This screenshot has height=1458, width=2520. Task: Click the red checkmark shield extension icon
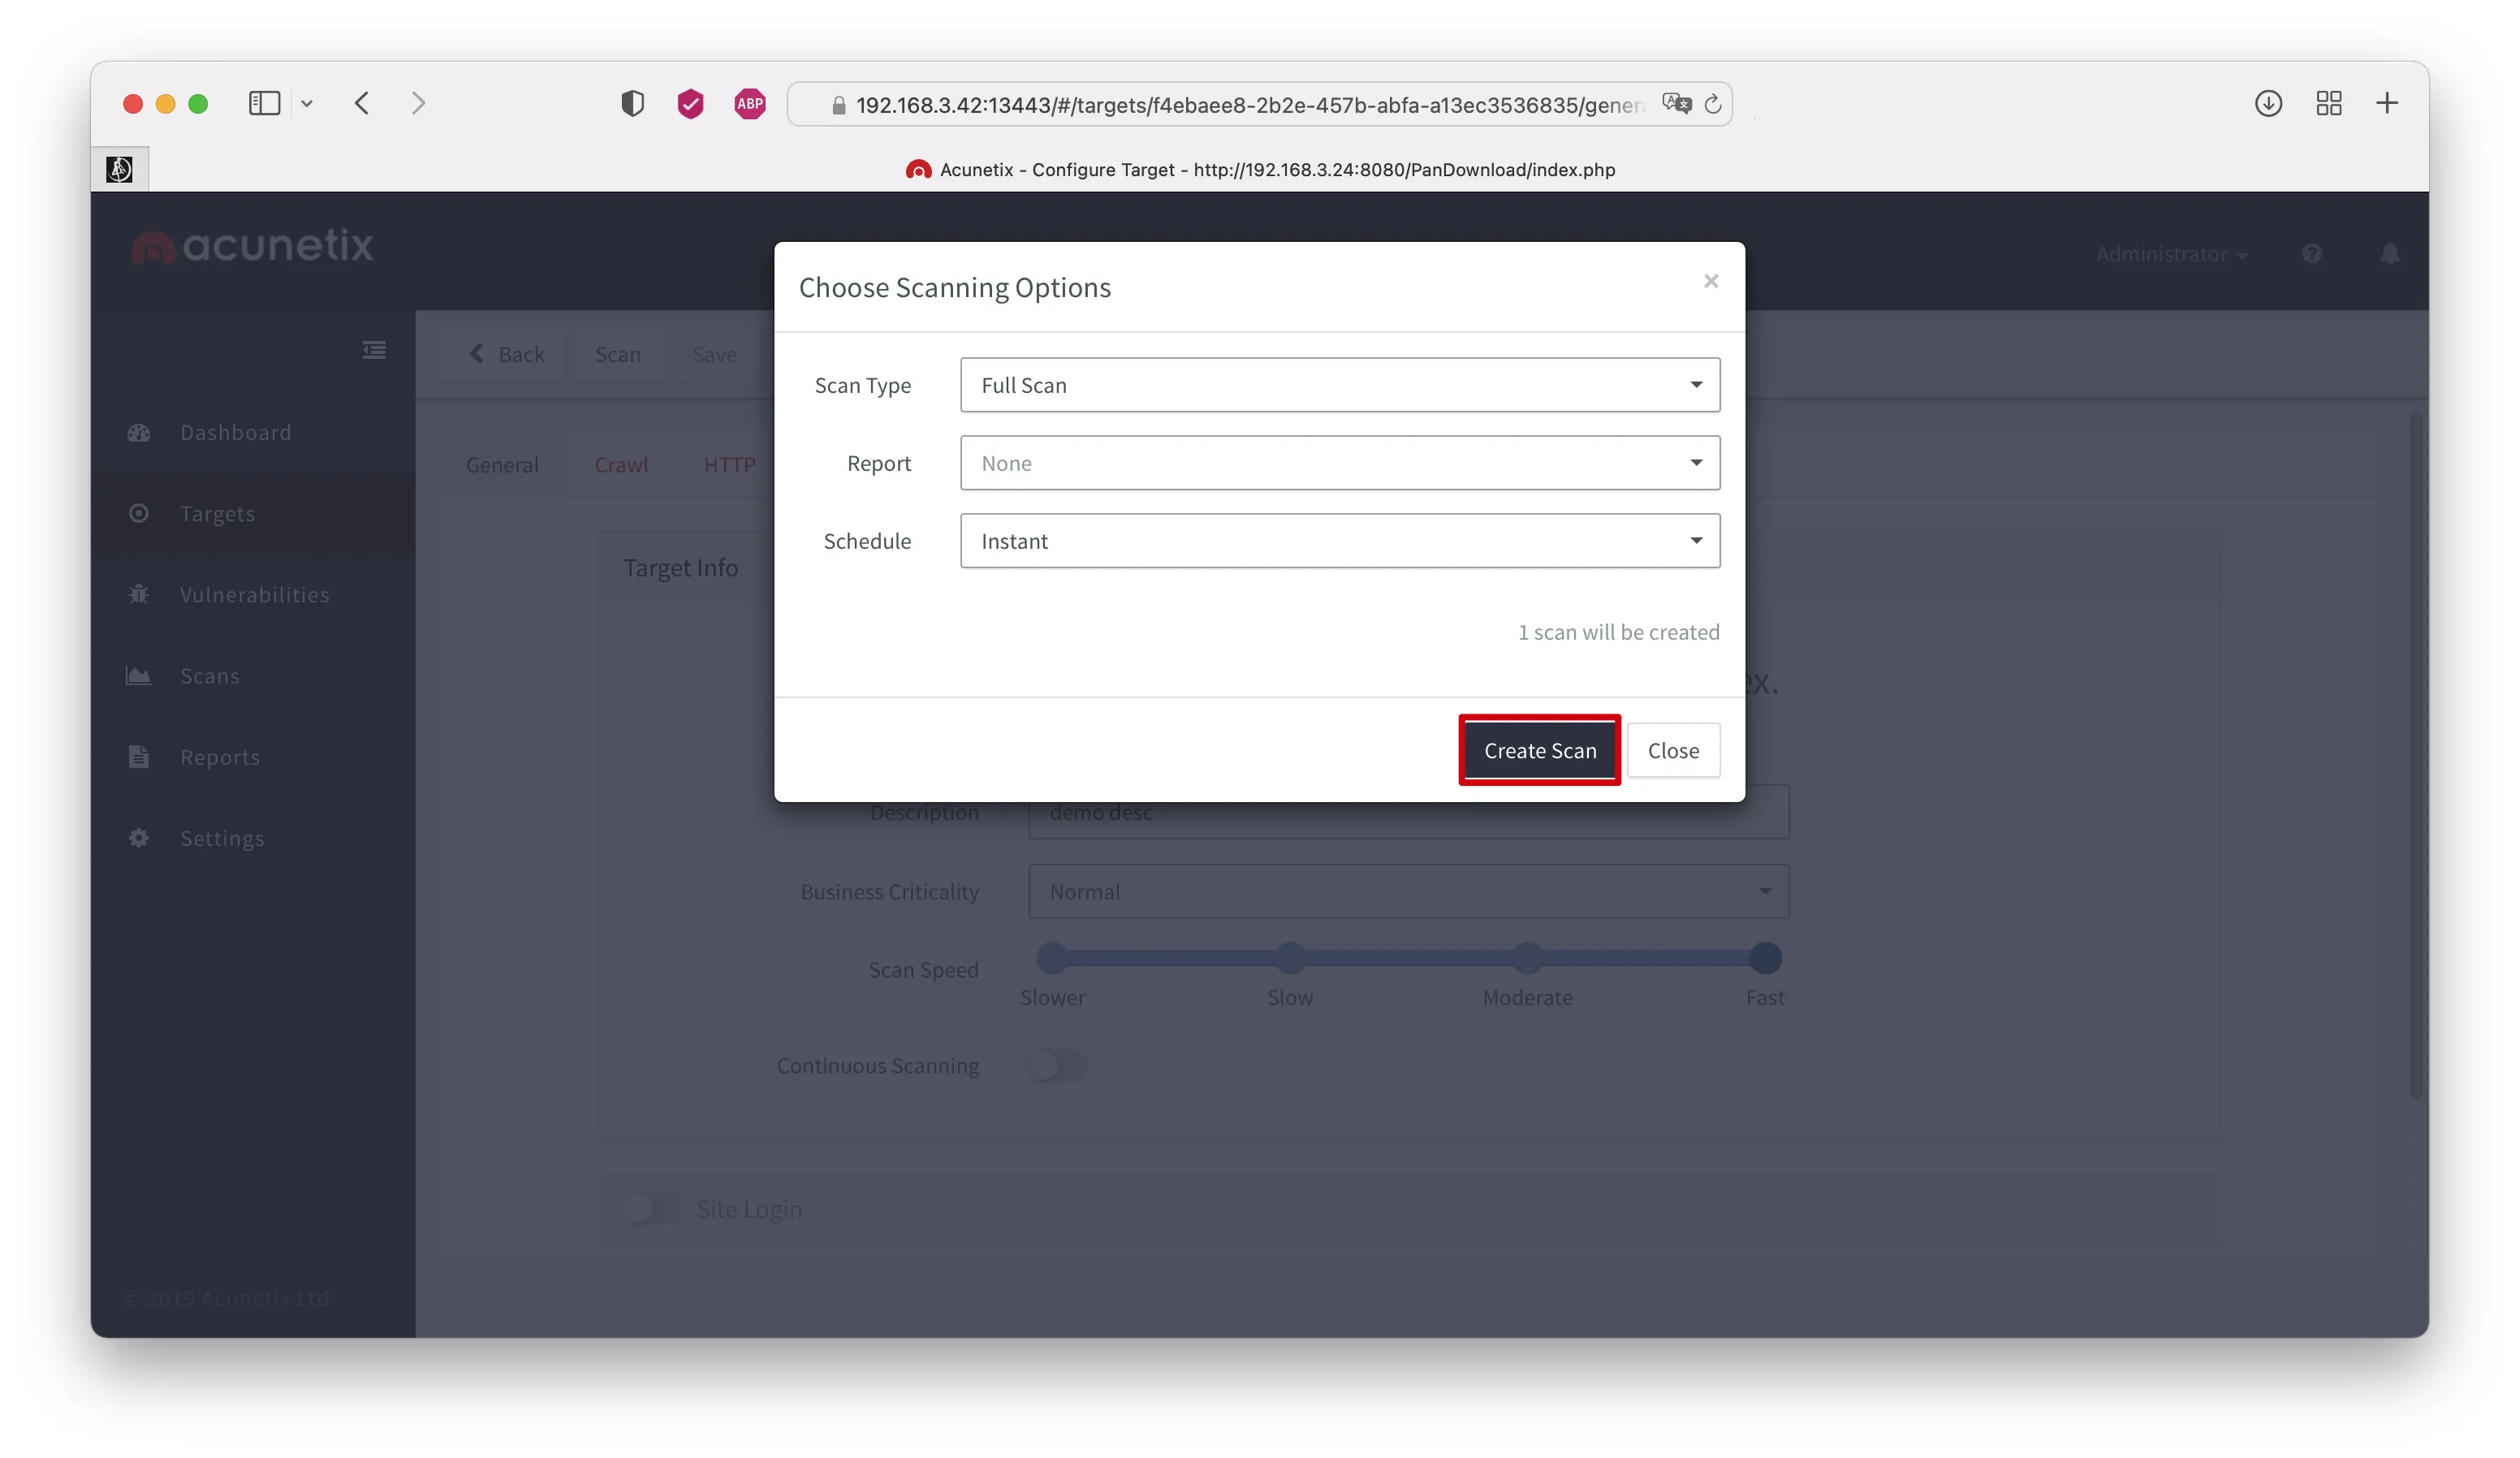(690, 103)
